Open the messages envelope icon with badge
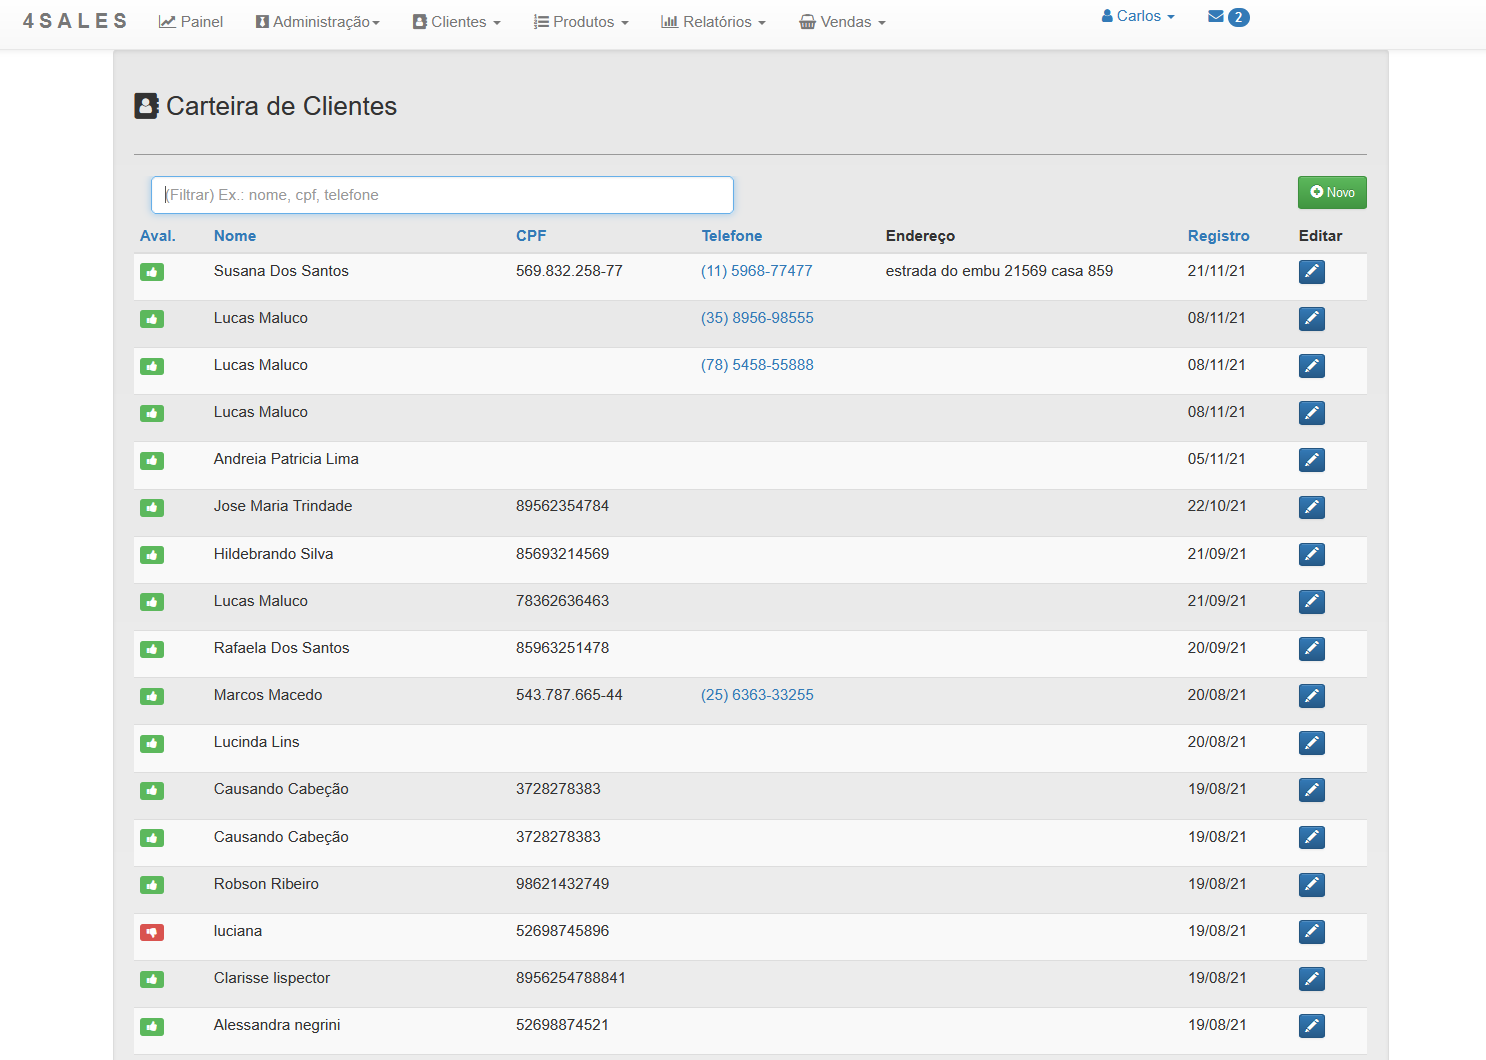The height and width of the screenshot is (1060, 1486). 1228,17
